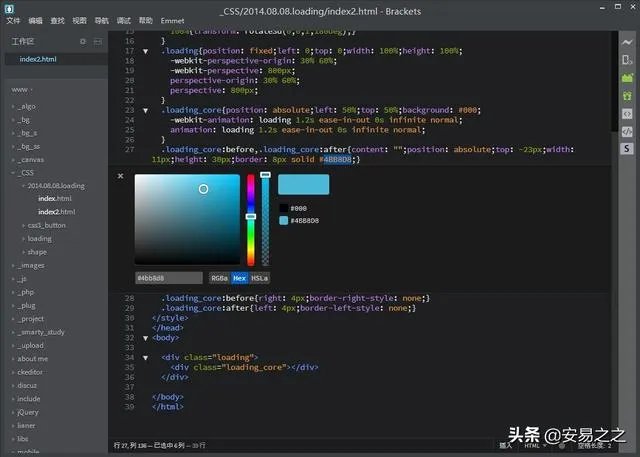This screenshot has height=457, width=640.
Task: Click the green gift icon in right toolbar
Action: click(627, 95)
